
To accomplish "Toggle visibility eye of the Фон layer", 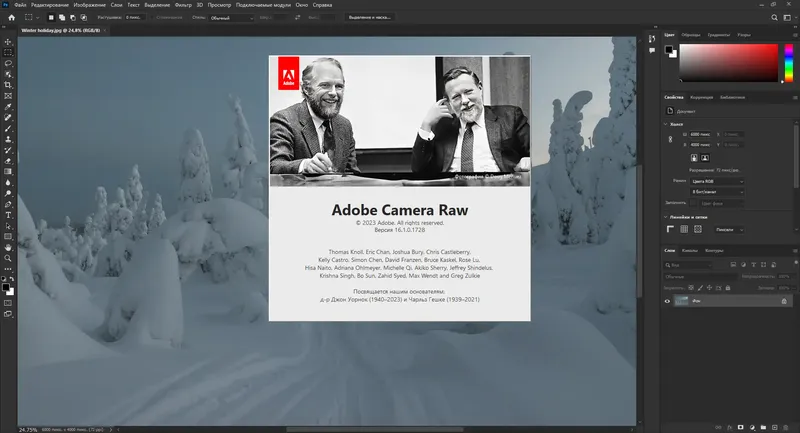I will coord(667,301).
